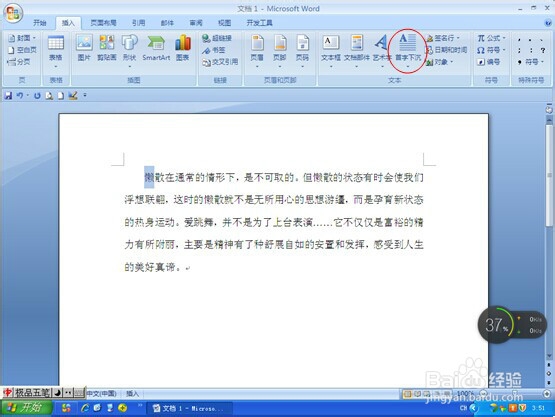555x417 pixels.
Task: Insert a number with 编号
Action: pos(488,62)
